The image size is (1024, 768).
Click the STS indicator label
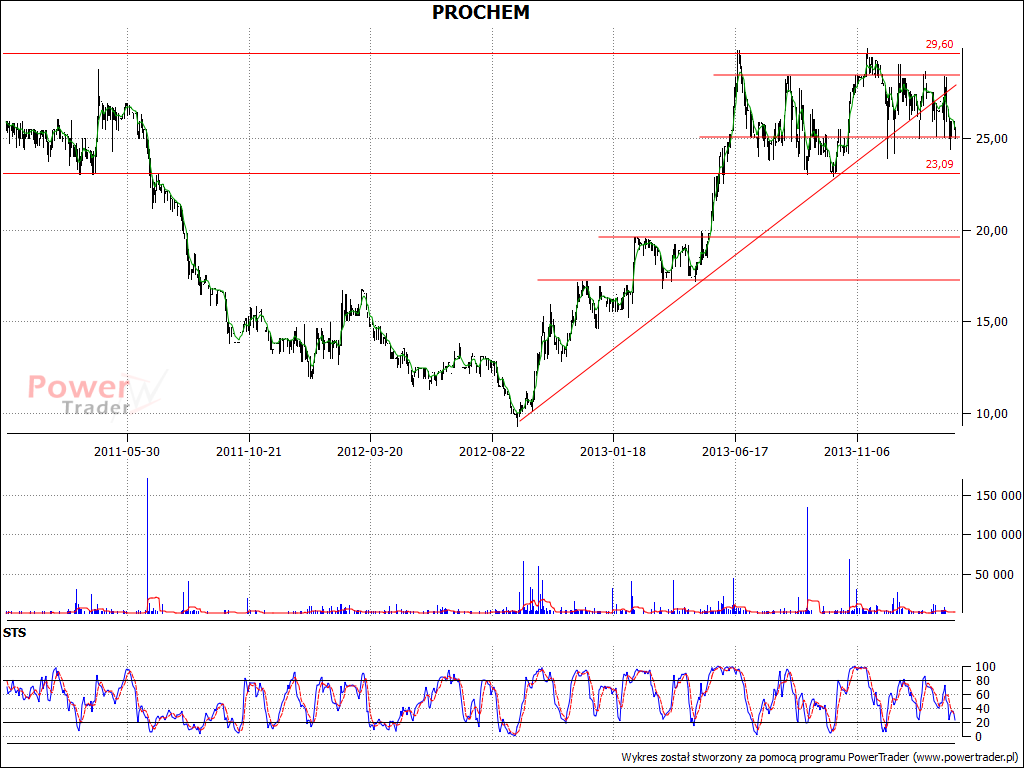pyautogui.click(x=14, y=633)
